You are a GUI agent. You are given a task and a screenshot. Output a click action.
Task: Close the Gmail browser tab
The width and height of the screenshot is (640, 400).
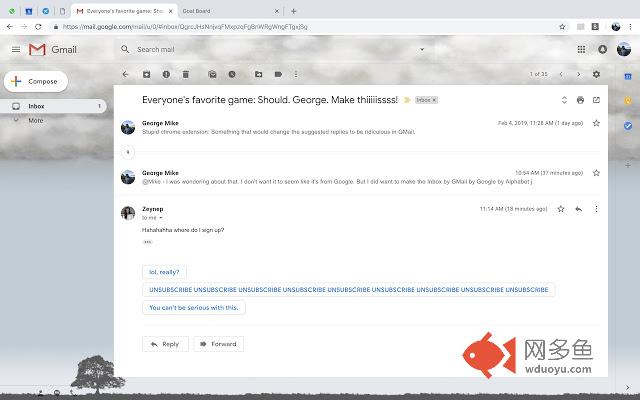click(171, 11)
